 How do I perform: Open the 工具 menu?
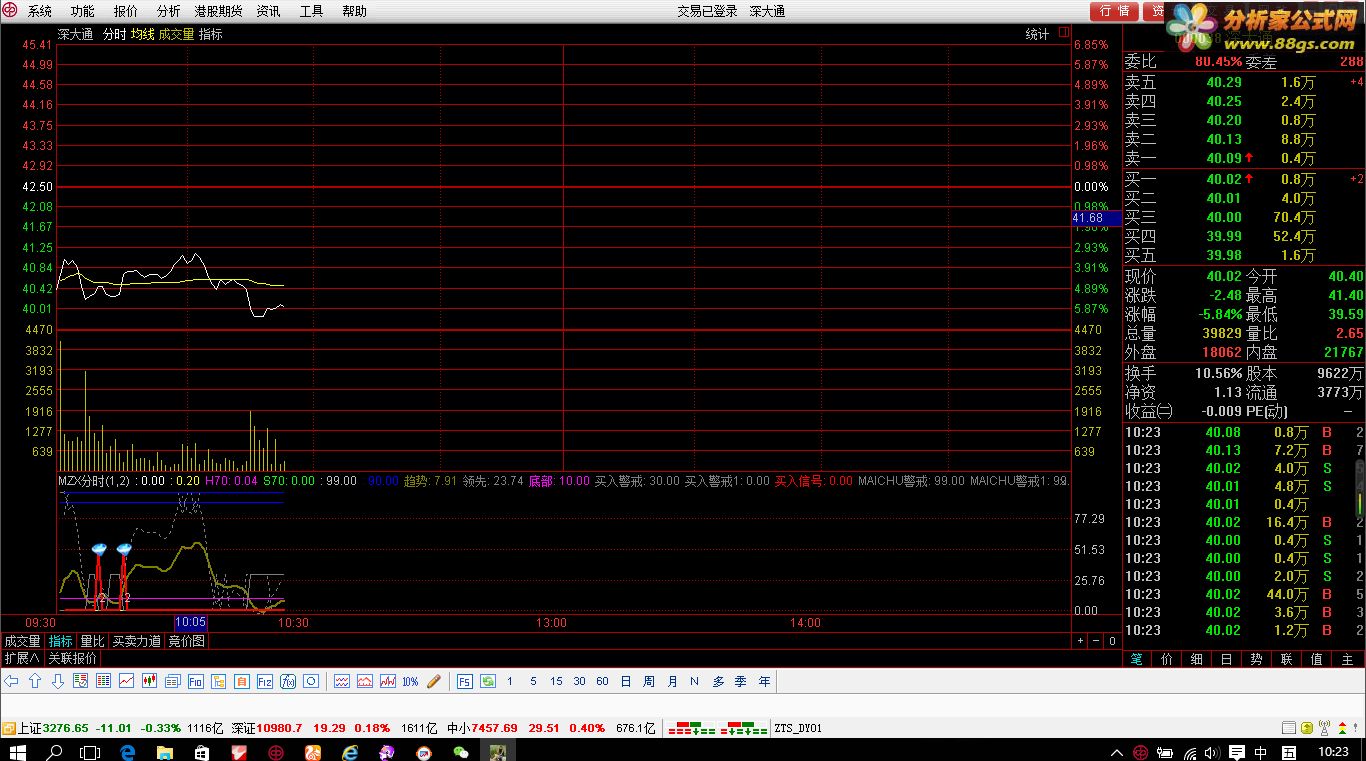coord(311,11)
